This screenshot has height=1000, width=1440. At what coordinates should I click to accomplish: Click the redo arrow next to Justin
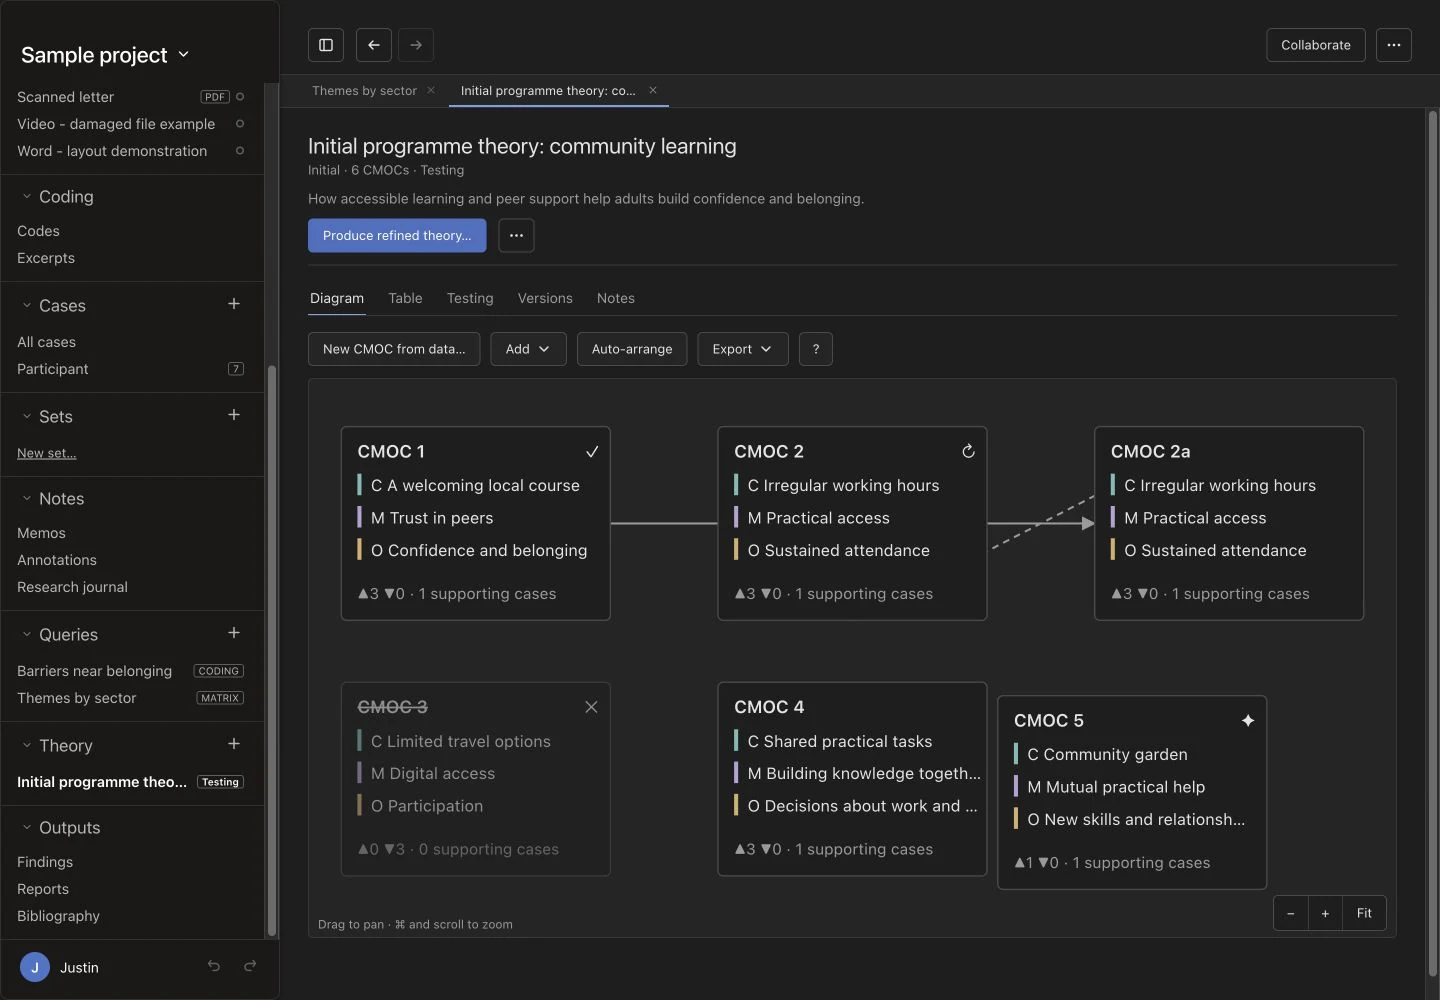(250, 966)
